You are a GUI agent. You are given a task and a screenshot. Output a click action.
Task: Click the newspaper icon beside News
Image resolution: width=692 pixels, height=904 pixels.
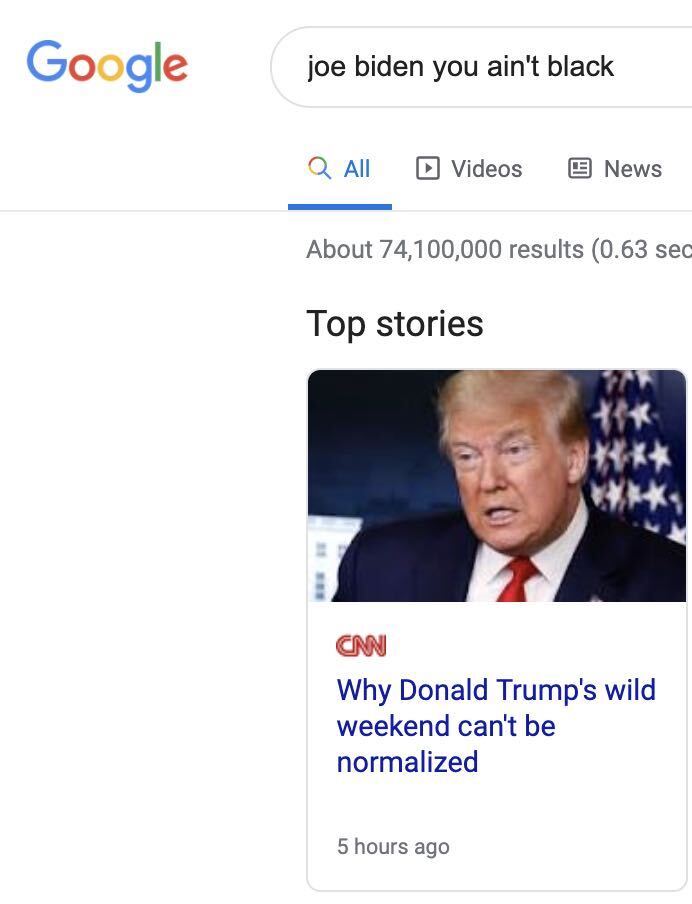580,168
